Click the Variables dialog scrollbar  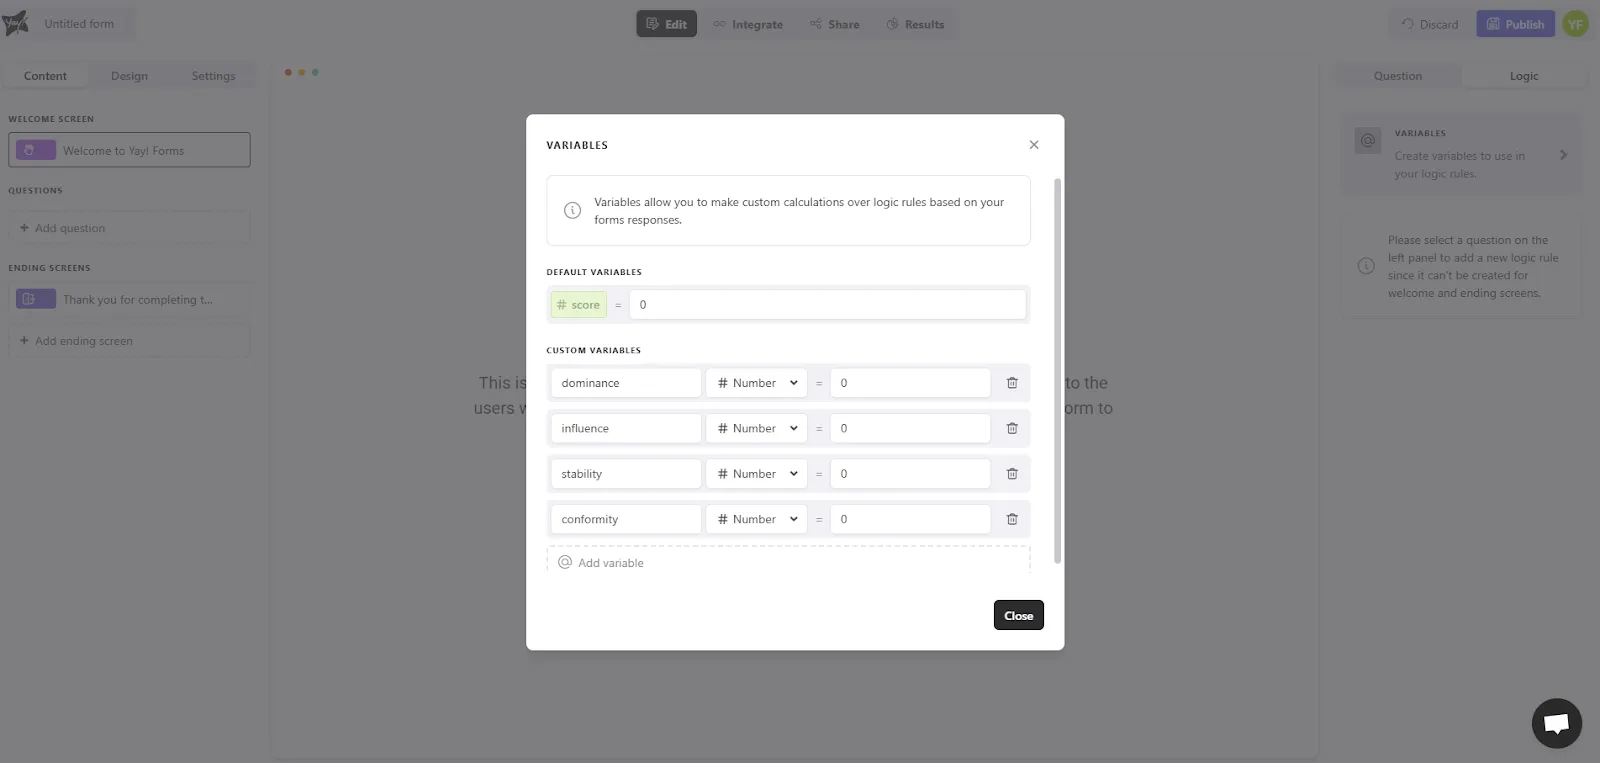(x=1058, y=370)
